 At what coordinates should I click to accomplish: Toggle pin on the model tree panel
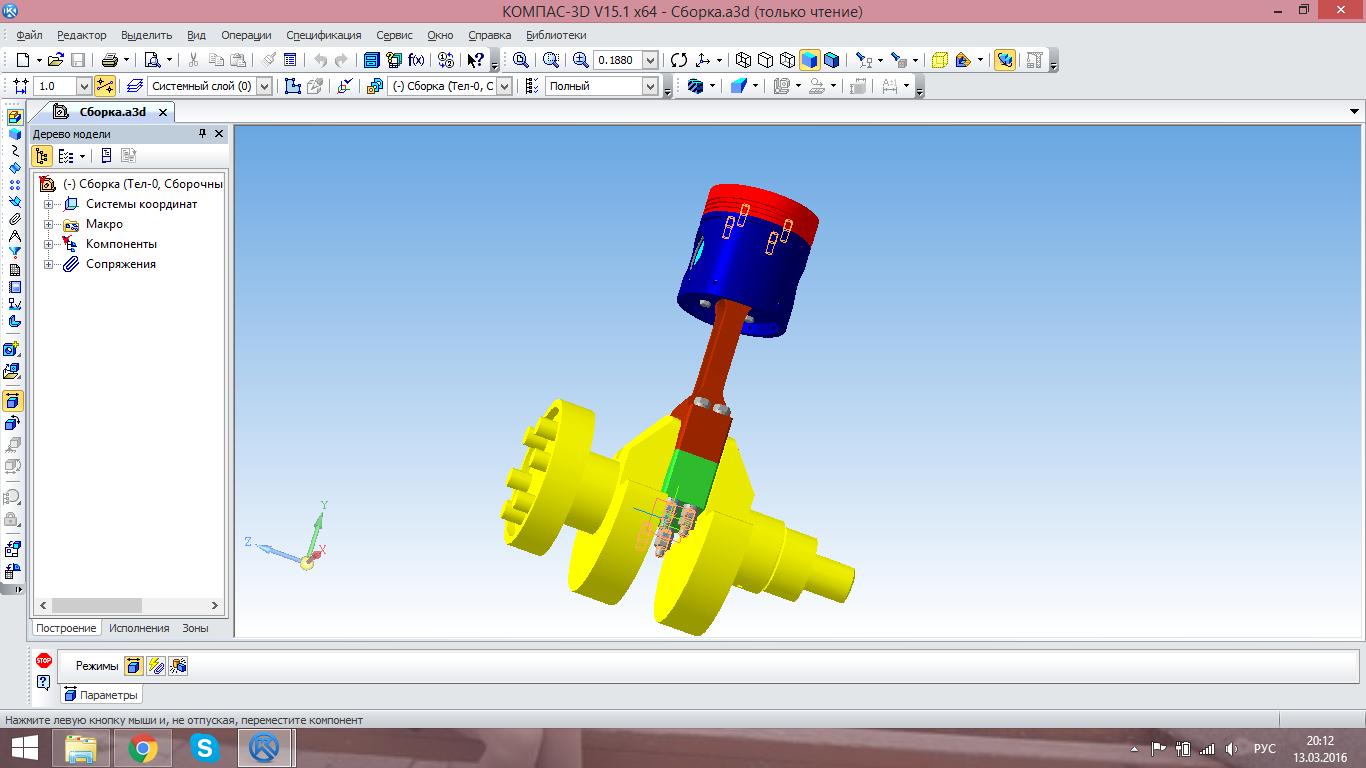coord(202,134)
